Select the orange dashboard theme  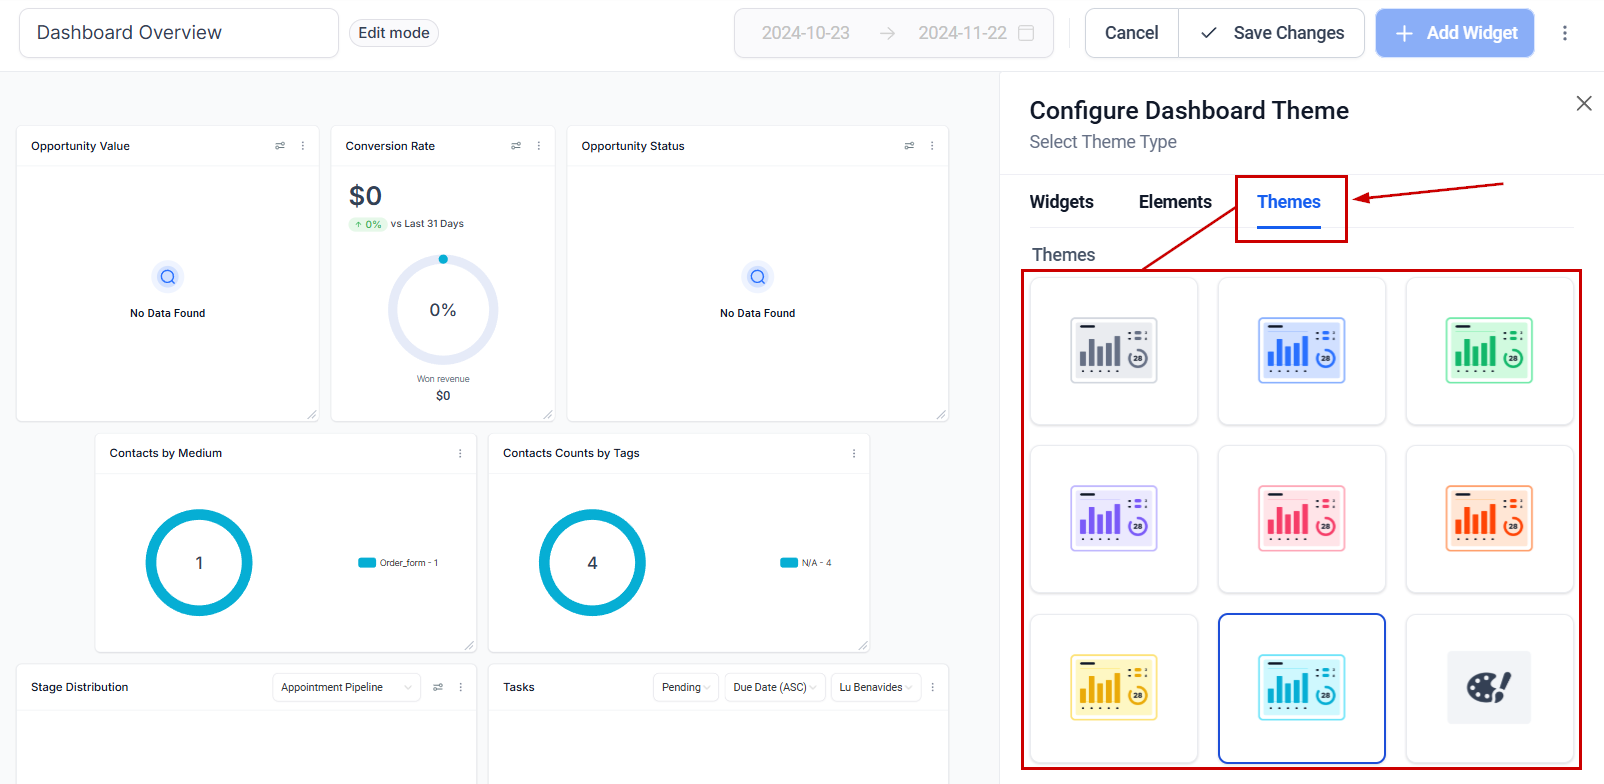(1489, 519)
